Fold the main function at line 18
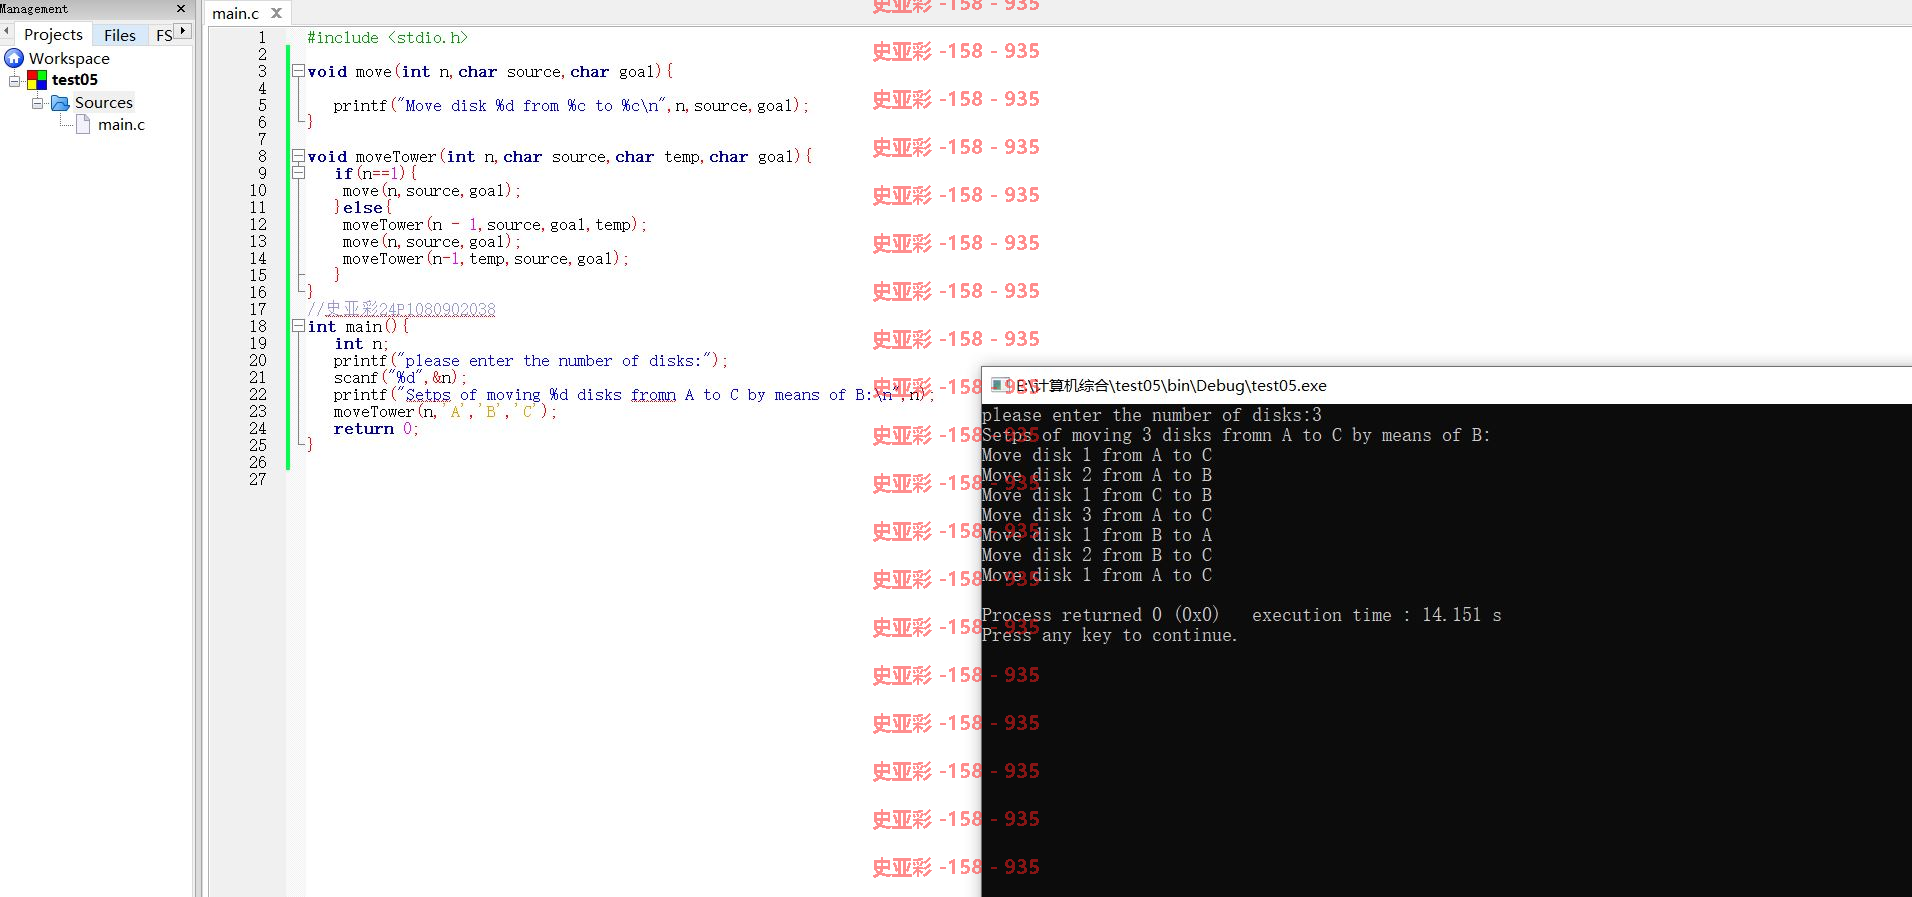Screen dimensions: 1912x897 pyautogui.click(x=298, y=326)
